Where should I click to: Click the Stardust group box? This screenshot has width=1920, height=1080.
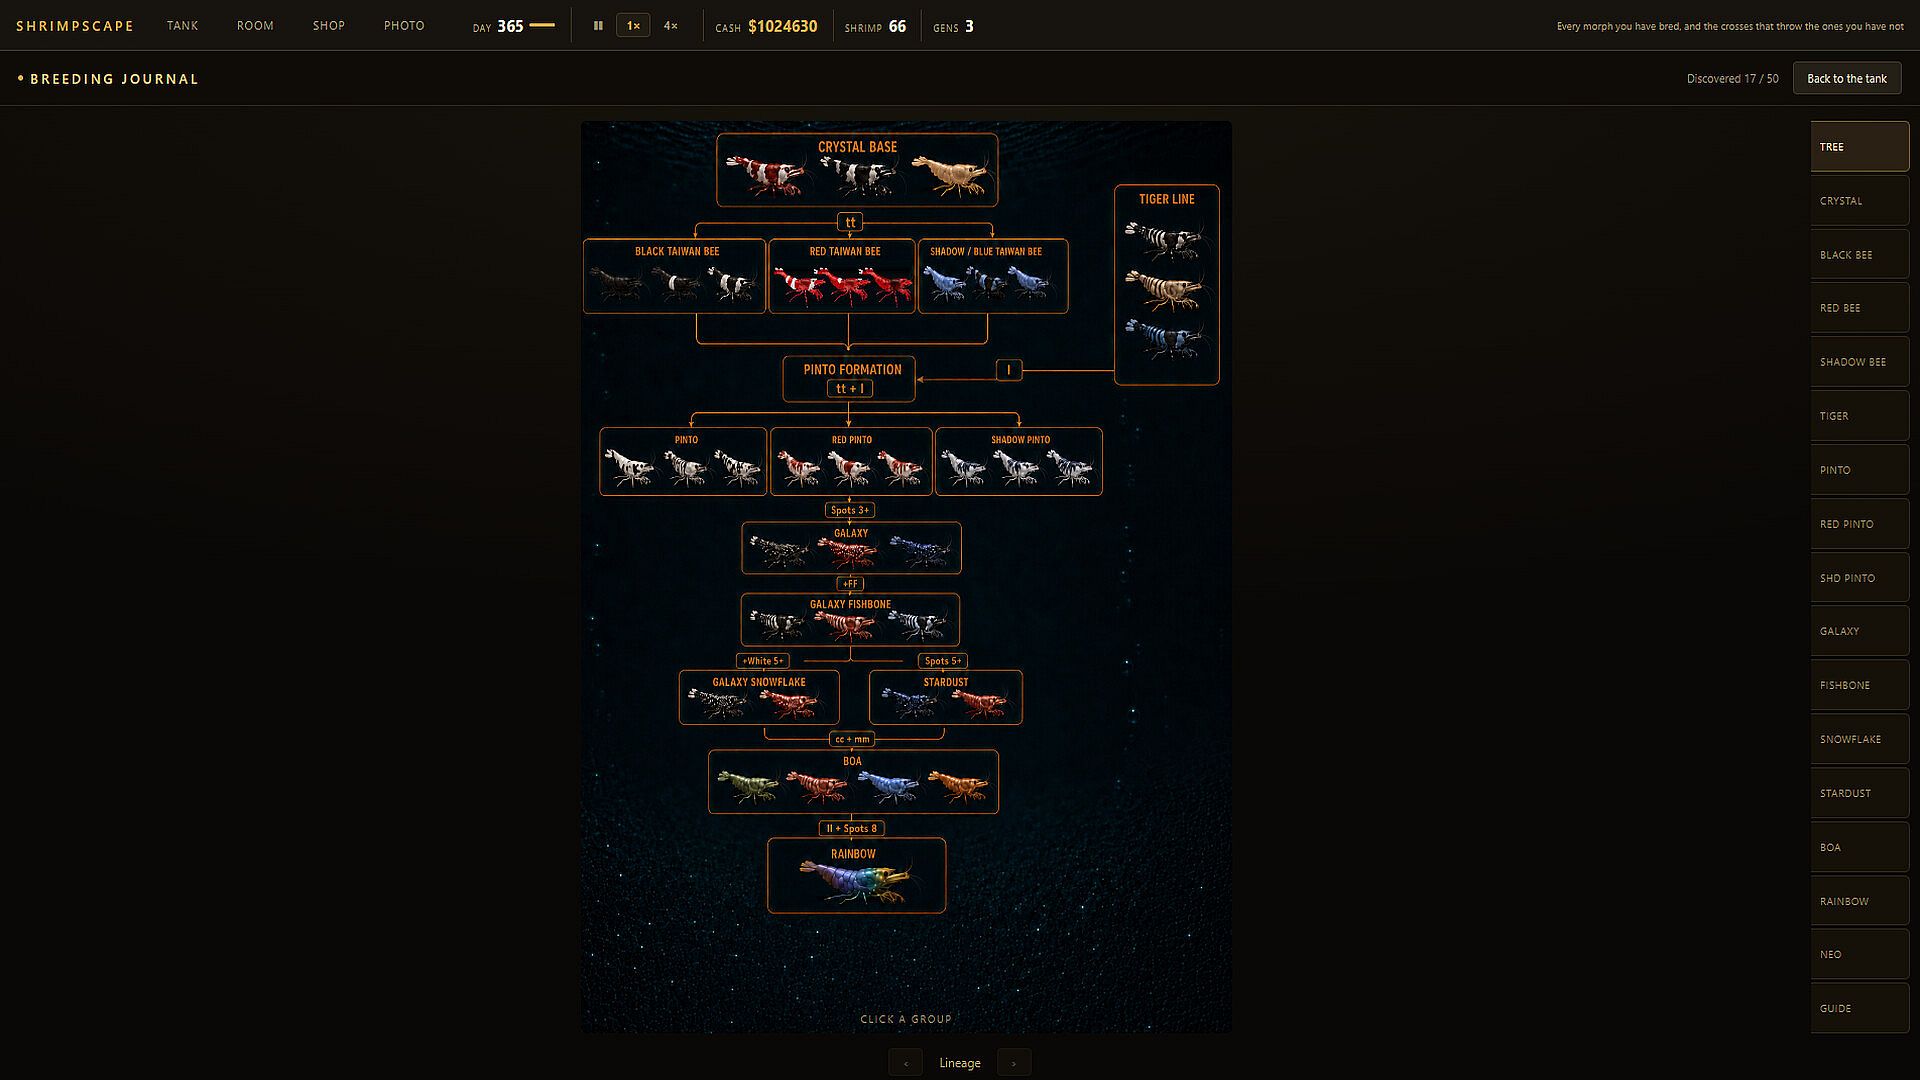(946, 697)
